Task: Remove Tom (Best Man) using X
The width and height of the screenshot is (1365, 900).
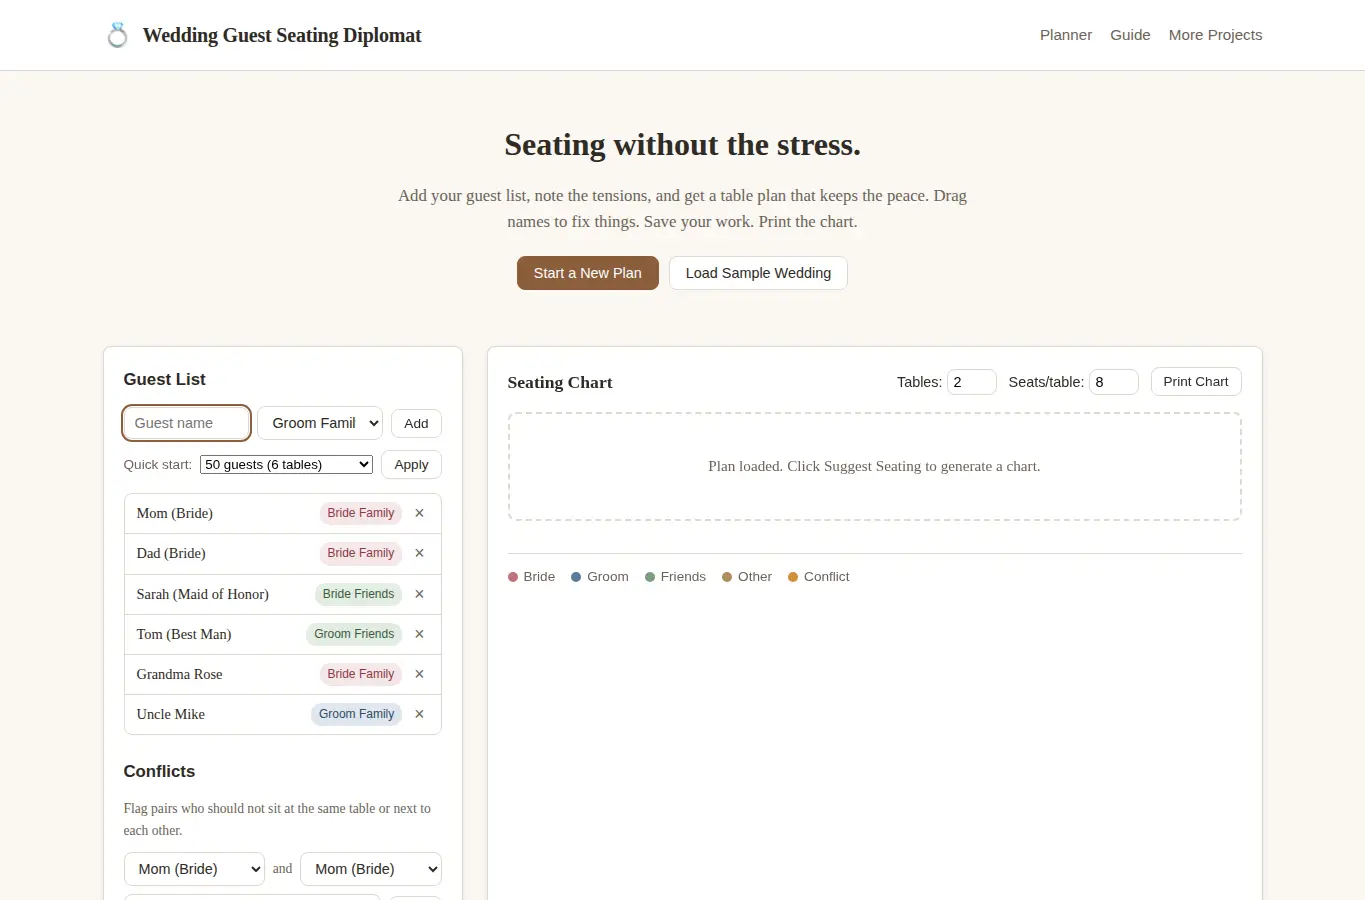Action: point(419,634)
